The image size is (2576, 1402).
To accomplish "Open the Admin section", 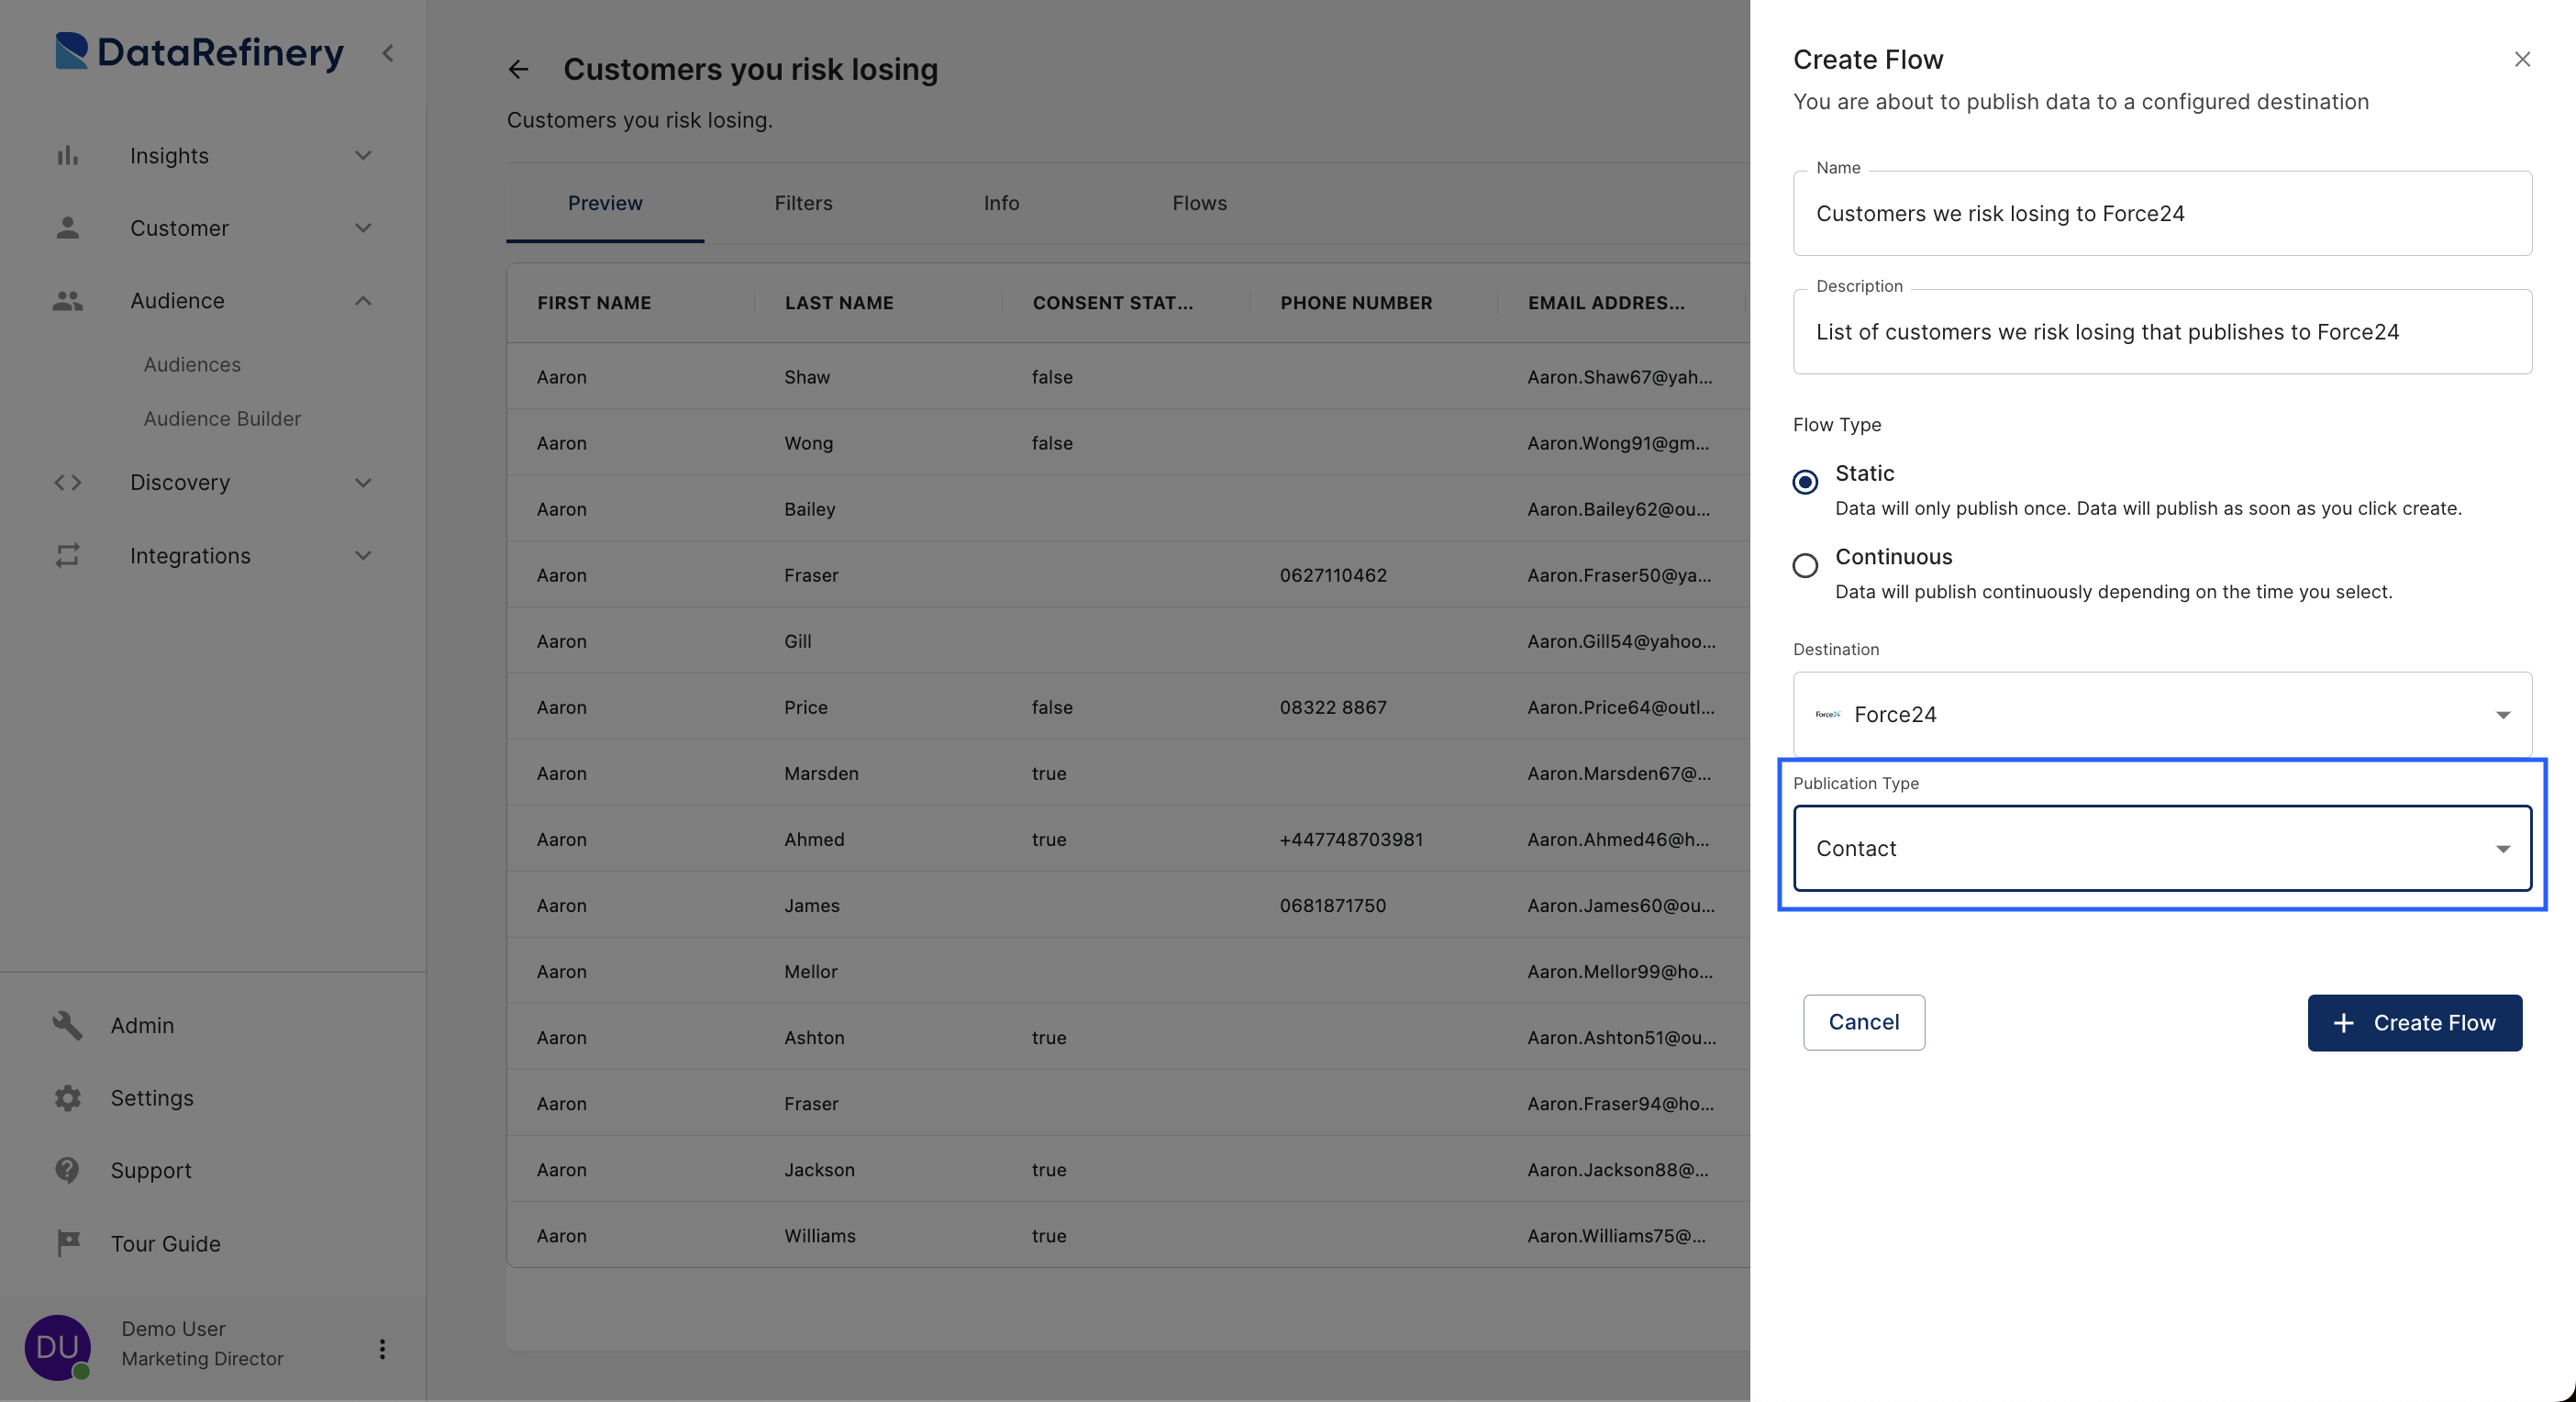I will coord(141,1024).
